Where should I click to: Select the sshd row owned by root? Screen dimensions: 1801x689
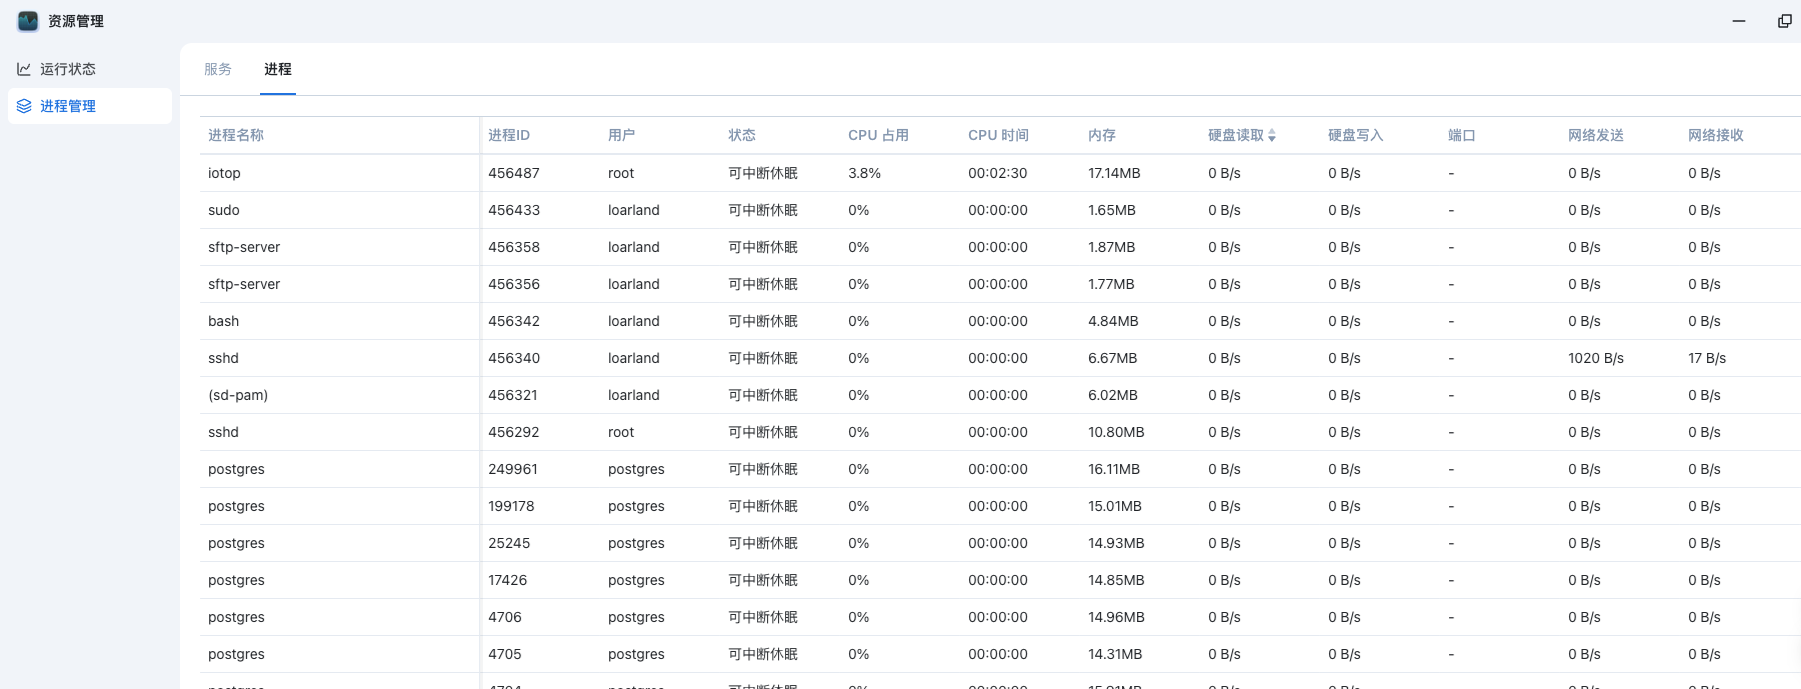tap(1000, 432)
